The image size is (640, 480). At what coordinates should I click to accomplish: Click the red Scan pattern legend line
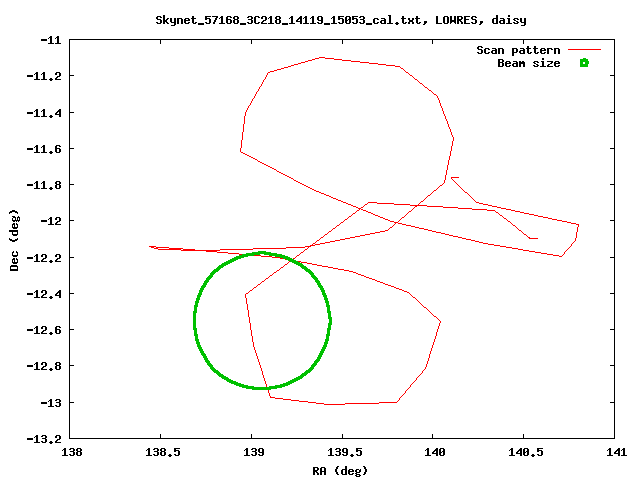click(584, 49)
